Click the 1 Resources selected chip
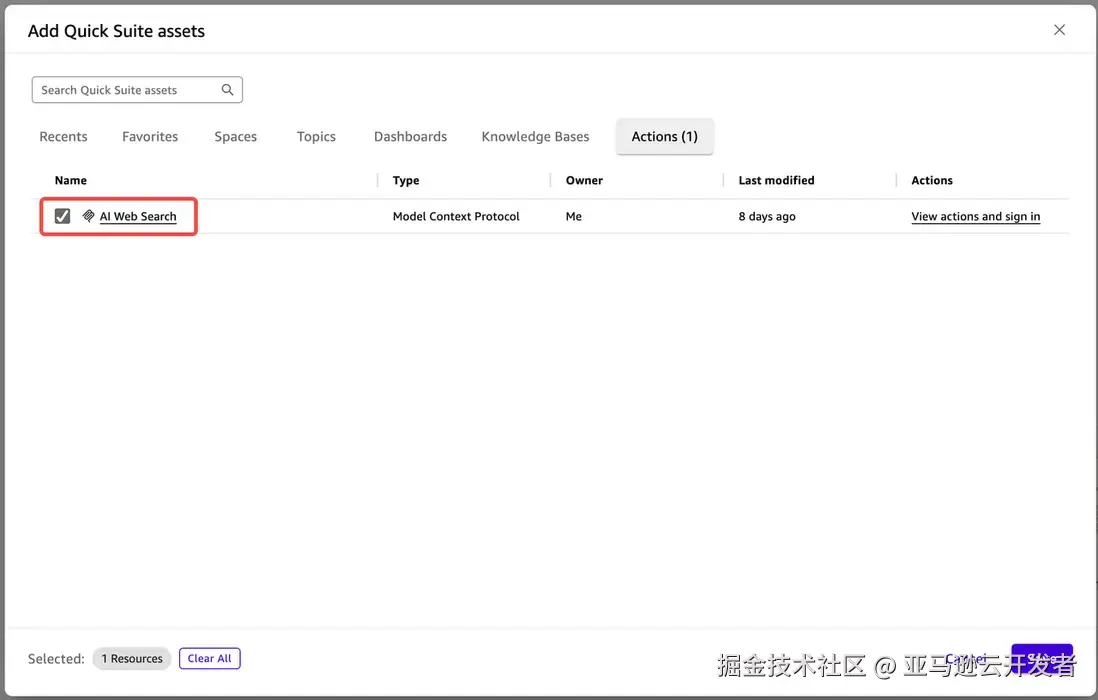Image resolution: width=1098 pixels, height=700 pixels. pos(131,658)
